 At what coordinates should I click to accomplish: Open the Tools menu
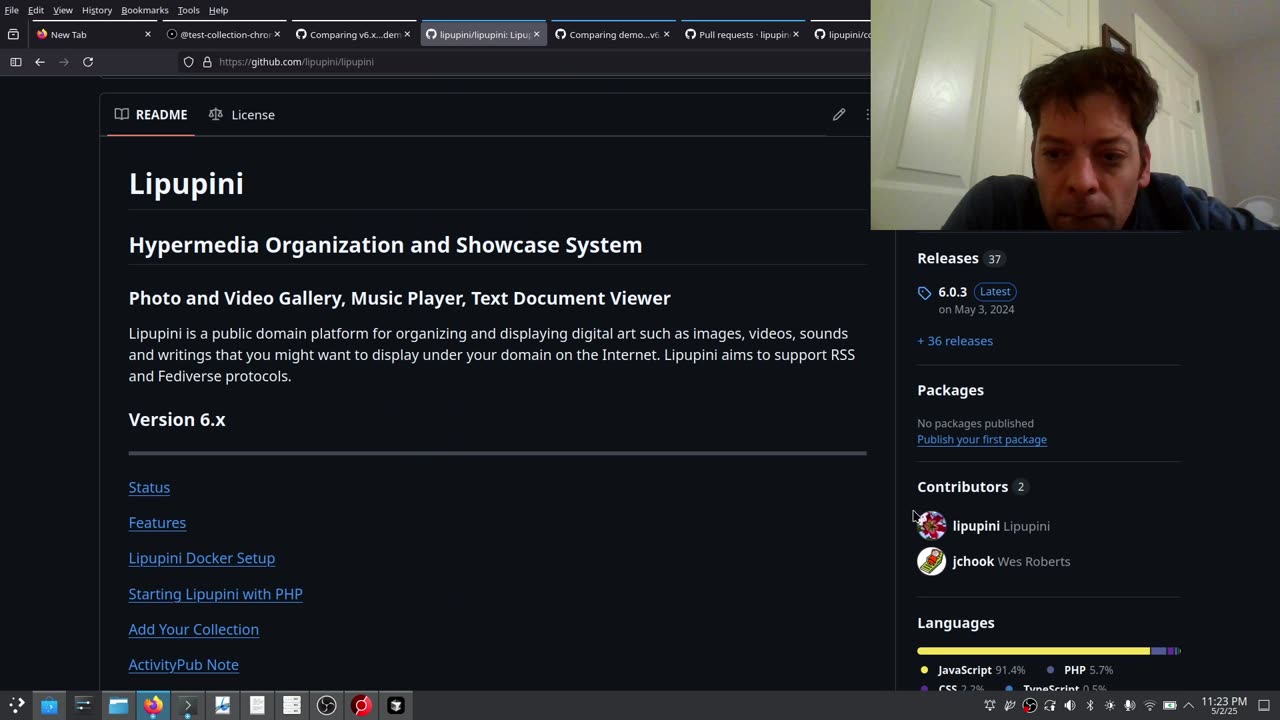click(x=189, y=10)
